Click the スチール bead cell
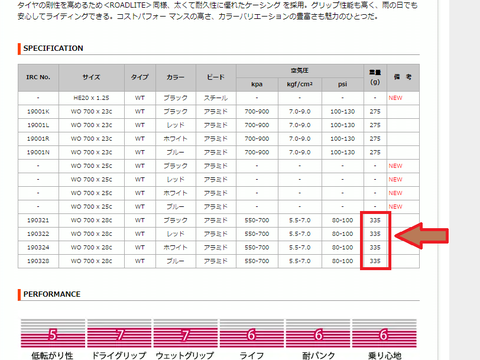 click(216, 98)
